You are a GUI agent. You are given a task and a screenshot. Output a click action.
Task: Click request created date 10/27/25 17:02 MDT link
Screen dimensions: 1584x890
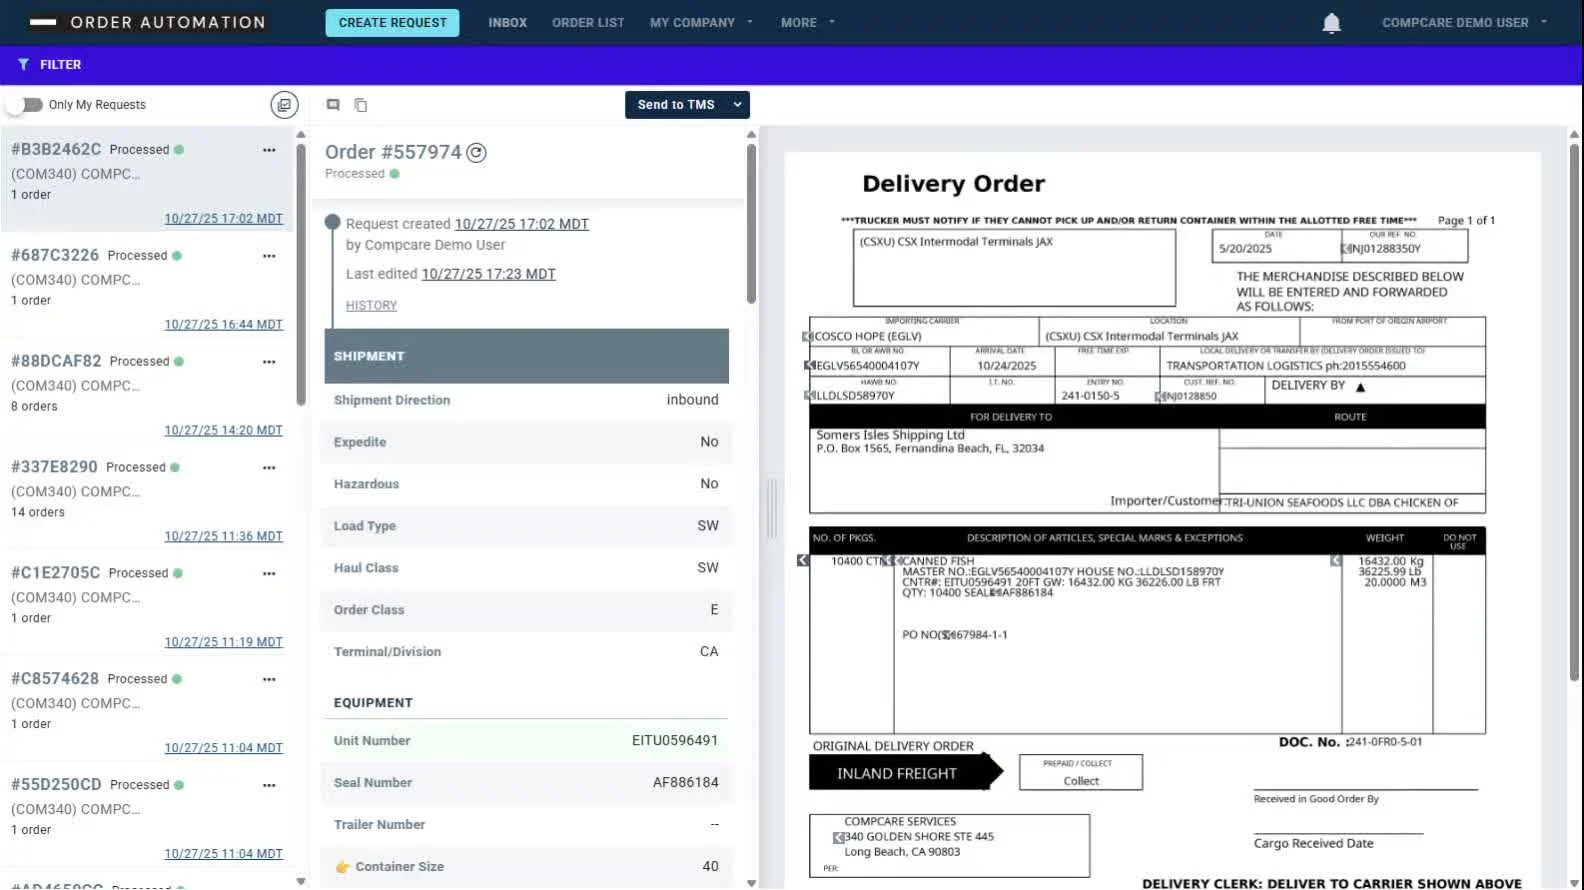(521, 224)
